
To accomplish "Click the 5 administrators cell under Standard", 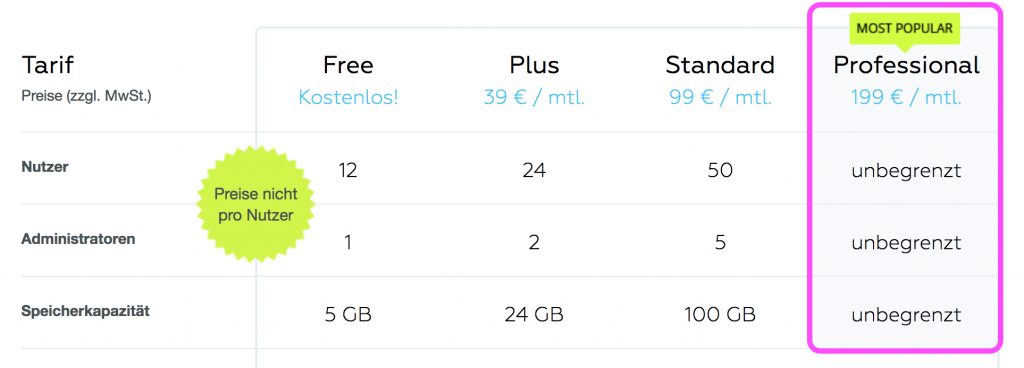I will click(720, 243).
